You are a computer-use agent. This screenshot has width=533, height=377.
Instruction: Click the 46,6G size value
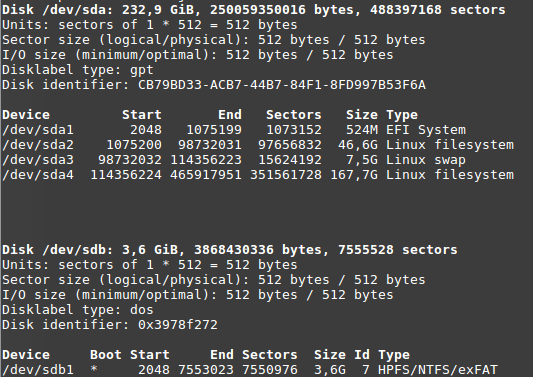pos(358,145)
